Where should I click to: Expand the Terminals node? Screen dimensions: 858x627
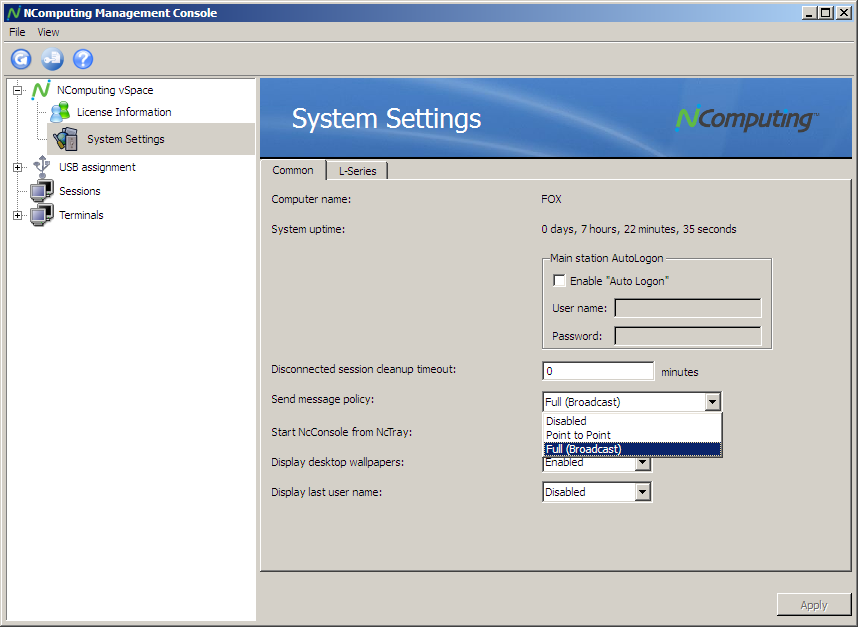point(18,216)
